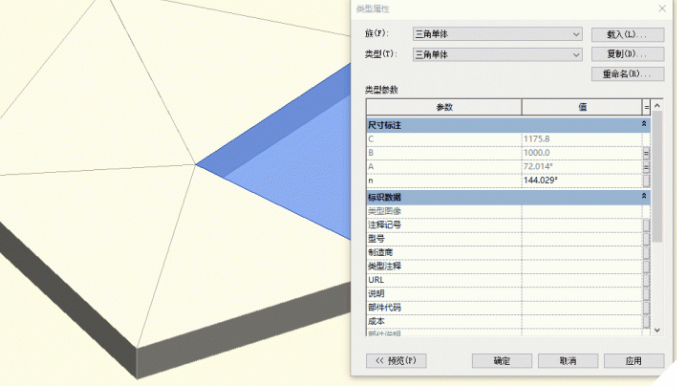The image size is (677, 389).
Task: Click the 说明 value cell
Action: (582, 294)
